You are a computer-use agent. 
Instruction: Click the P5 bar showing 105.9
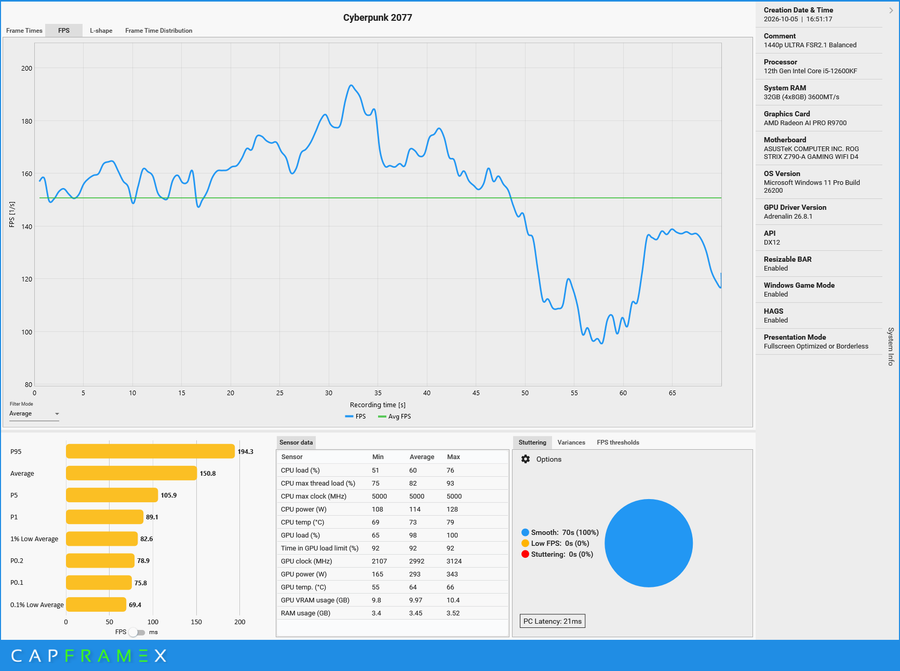pyautogui.click(x=112, y=495)
